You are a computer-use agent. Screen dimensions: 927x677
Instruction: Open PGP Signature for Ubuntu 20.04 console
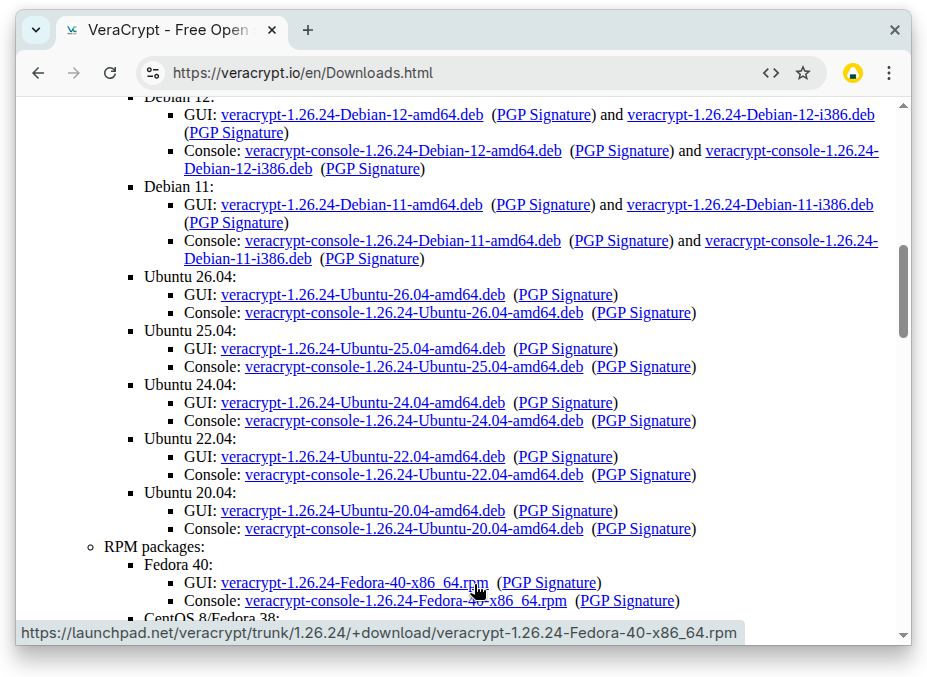click(x=644, y=529)
